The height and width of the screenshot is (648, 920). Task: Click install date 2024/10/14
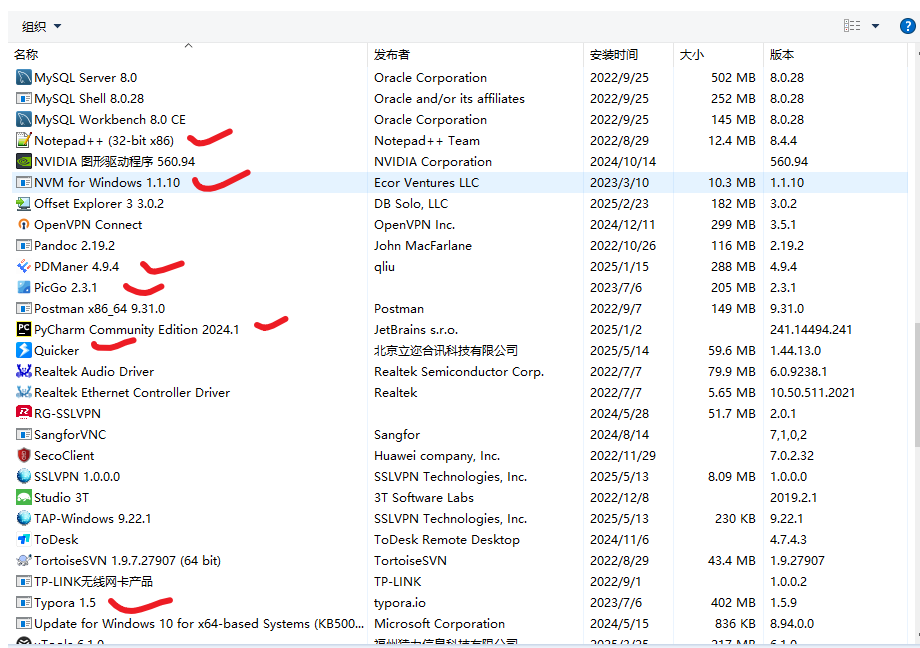point(623,161)
